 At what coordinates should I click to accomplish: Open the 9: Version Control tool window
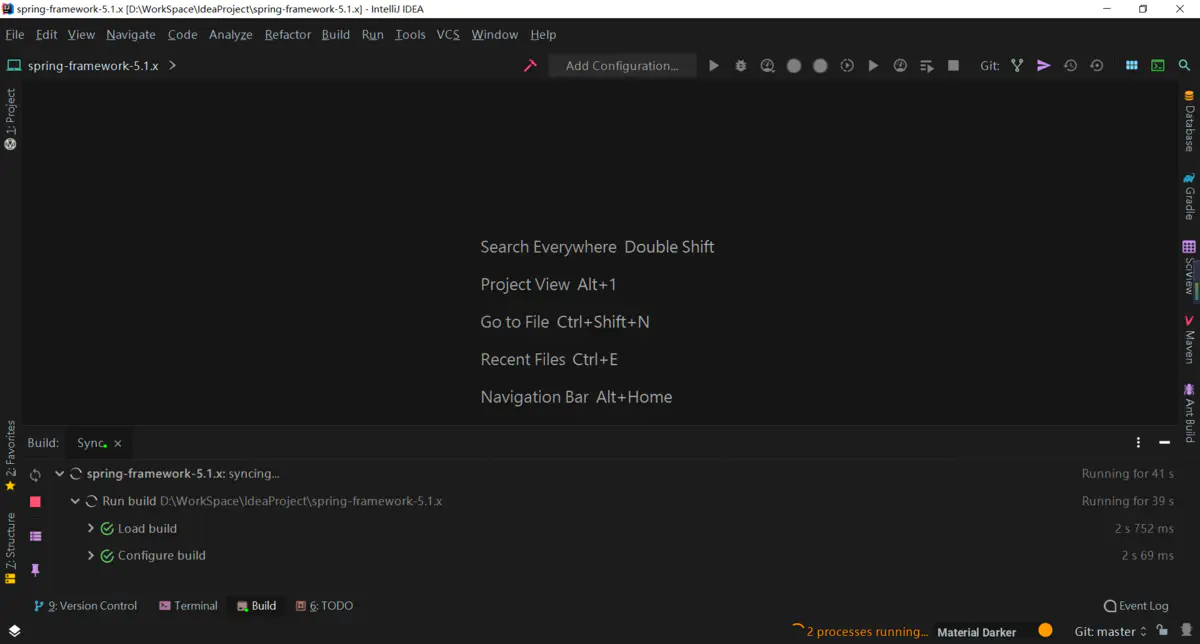pos(85,605)
